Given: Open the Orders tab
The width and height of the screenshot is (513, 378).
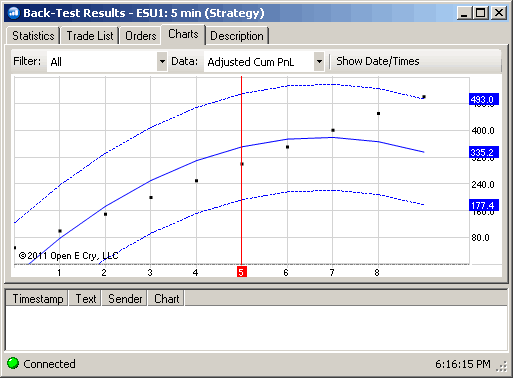Looking at the screenshot, I should (140, 36).
